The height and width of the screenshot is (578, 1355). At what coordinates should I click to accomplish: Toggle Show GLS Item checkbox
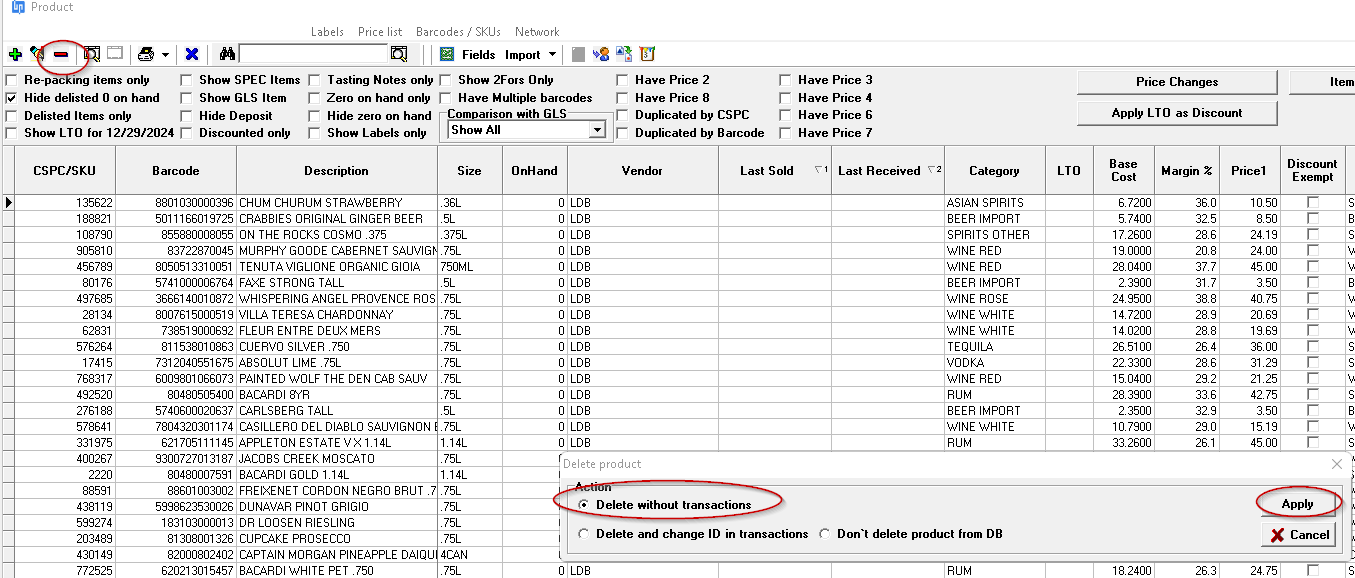coord(186,98)
